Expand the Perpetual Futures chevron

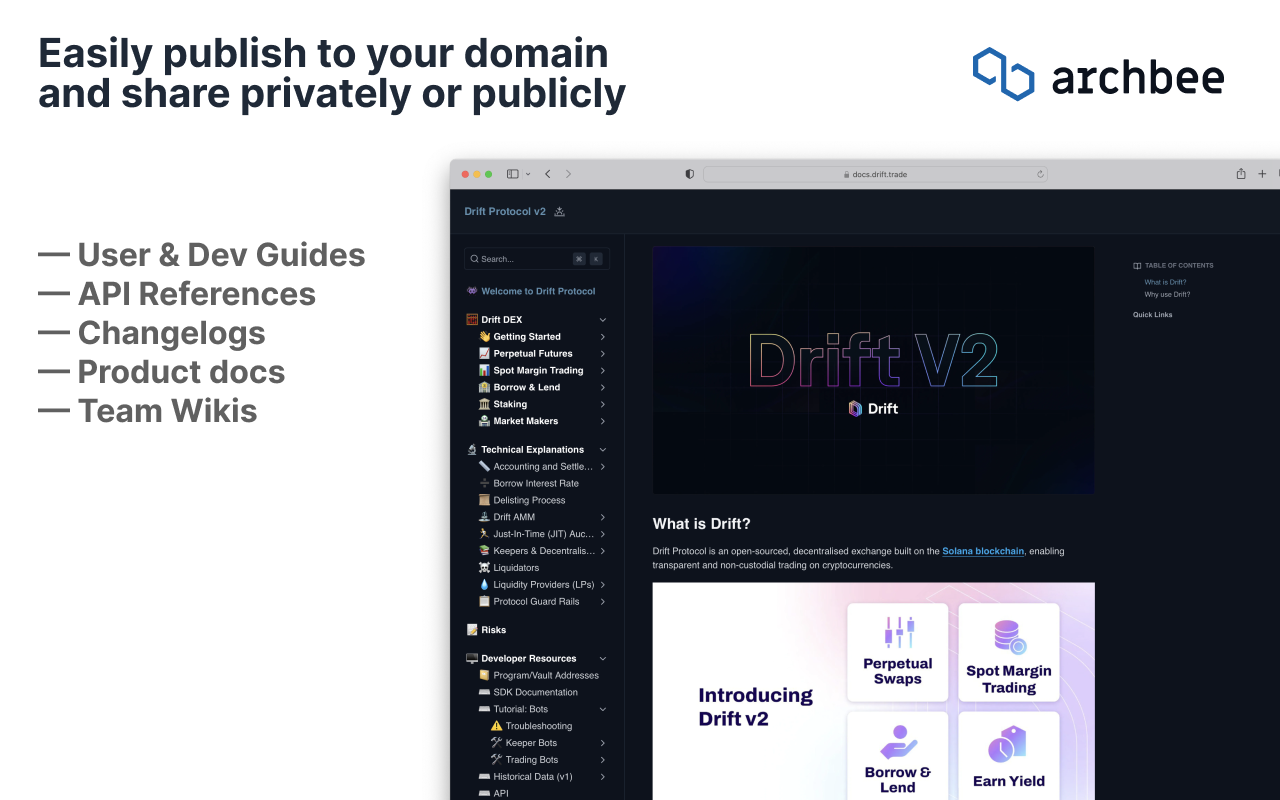(603, 354)
